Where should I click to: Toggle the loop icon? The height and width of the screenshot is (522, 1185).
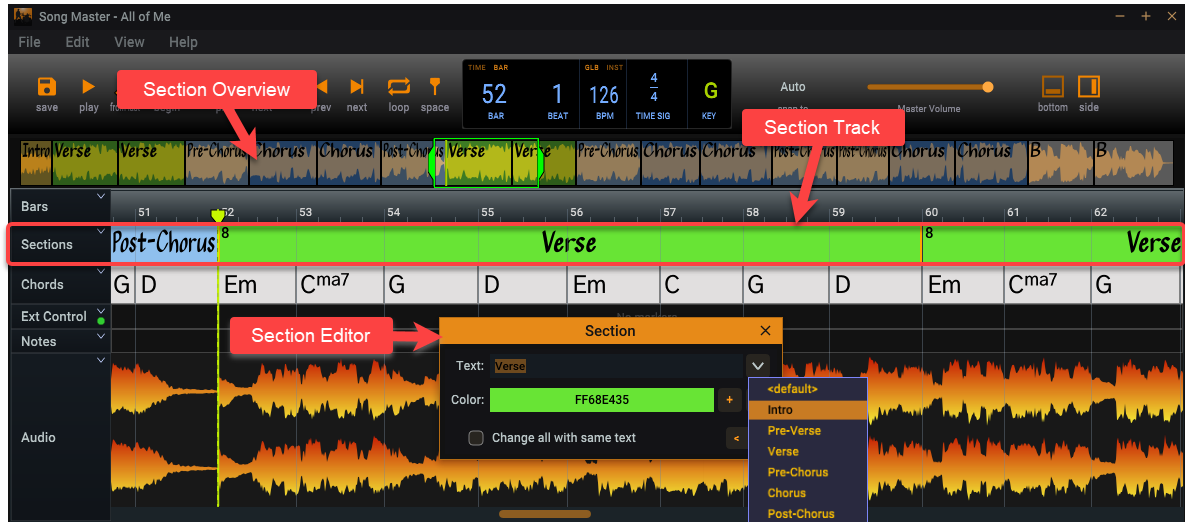point(399,87)
